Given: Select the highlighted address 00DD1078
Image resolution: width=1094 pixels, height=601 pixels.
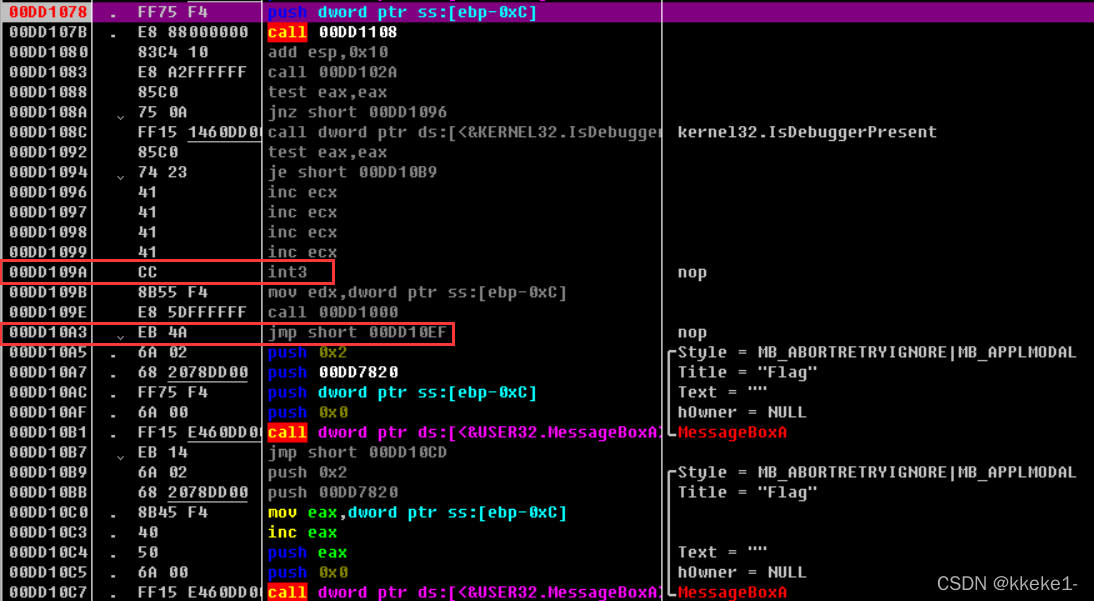Looking at the screenshot, I should pyautogui.click(x=47, y=11).
